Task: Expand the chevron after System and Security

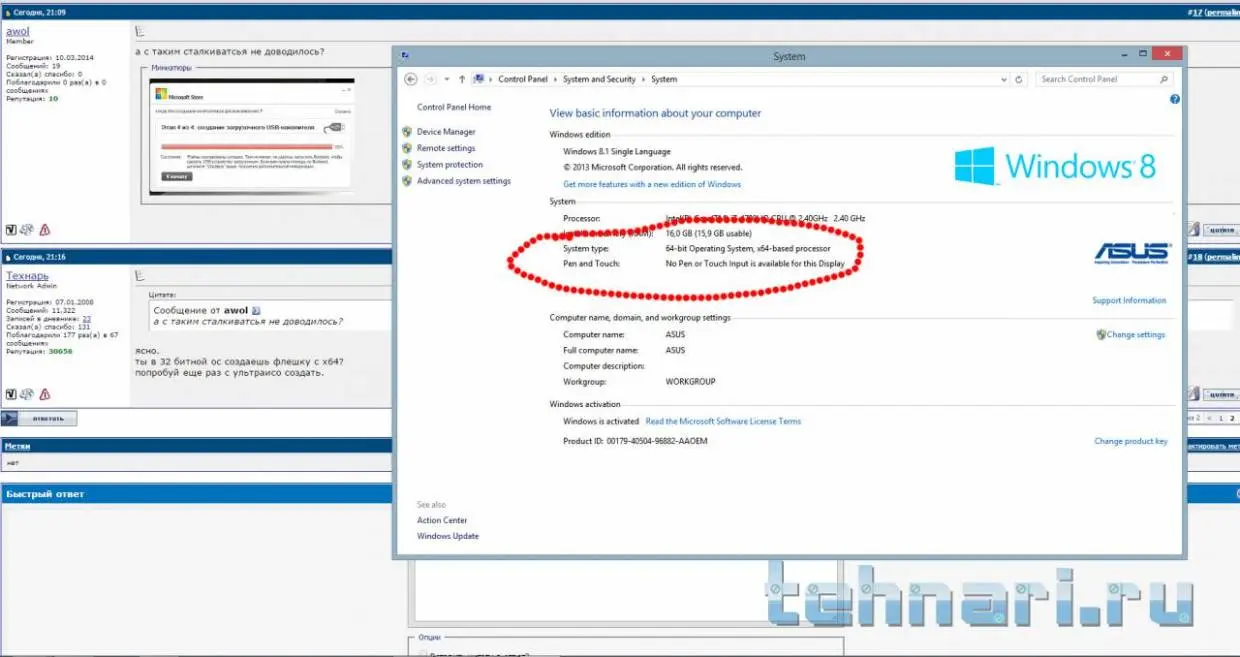Action: coord(643,79)
